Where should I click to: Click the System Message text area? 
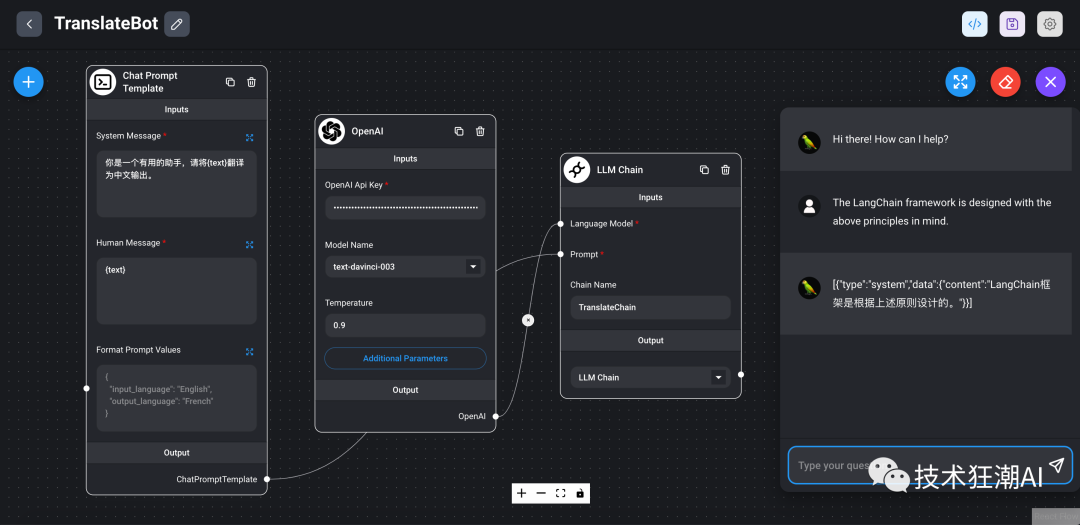coord(176,184)
